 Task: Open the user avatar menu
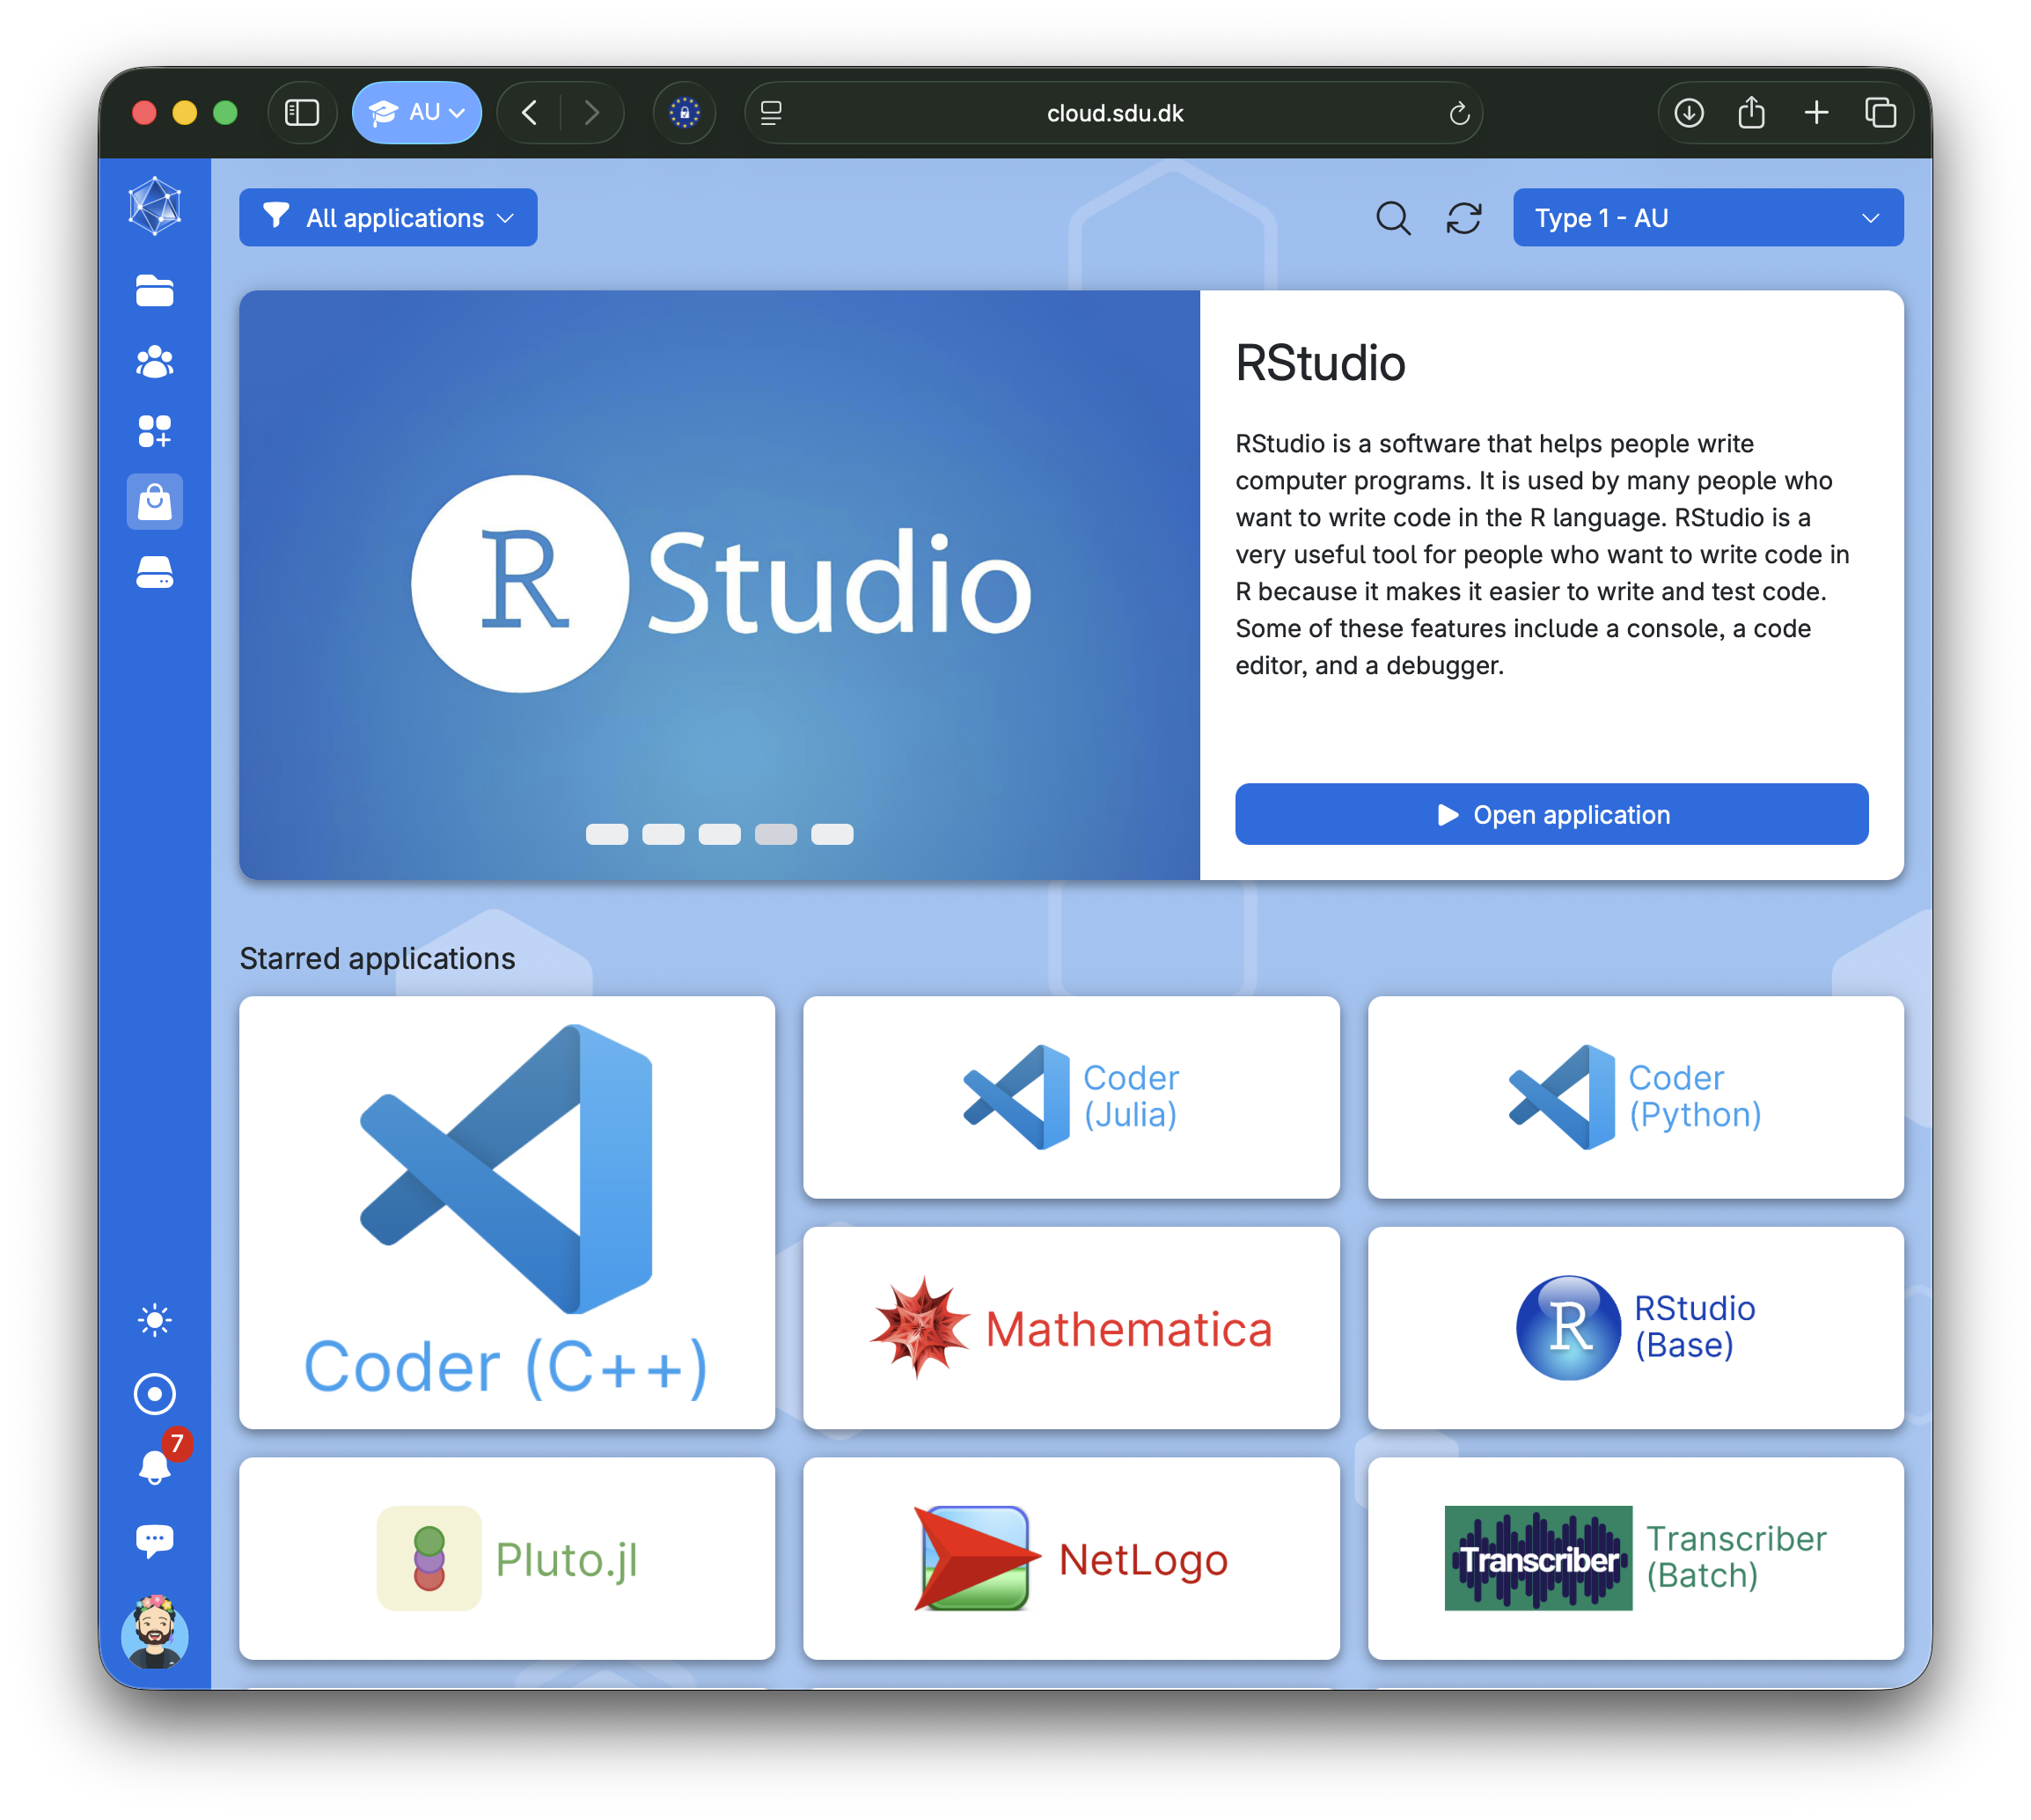[x=155, y=1633]
